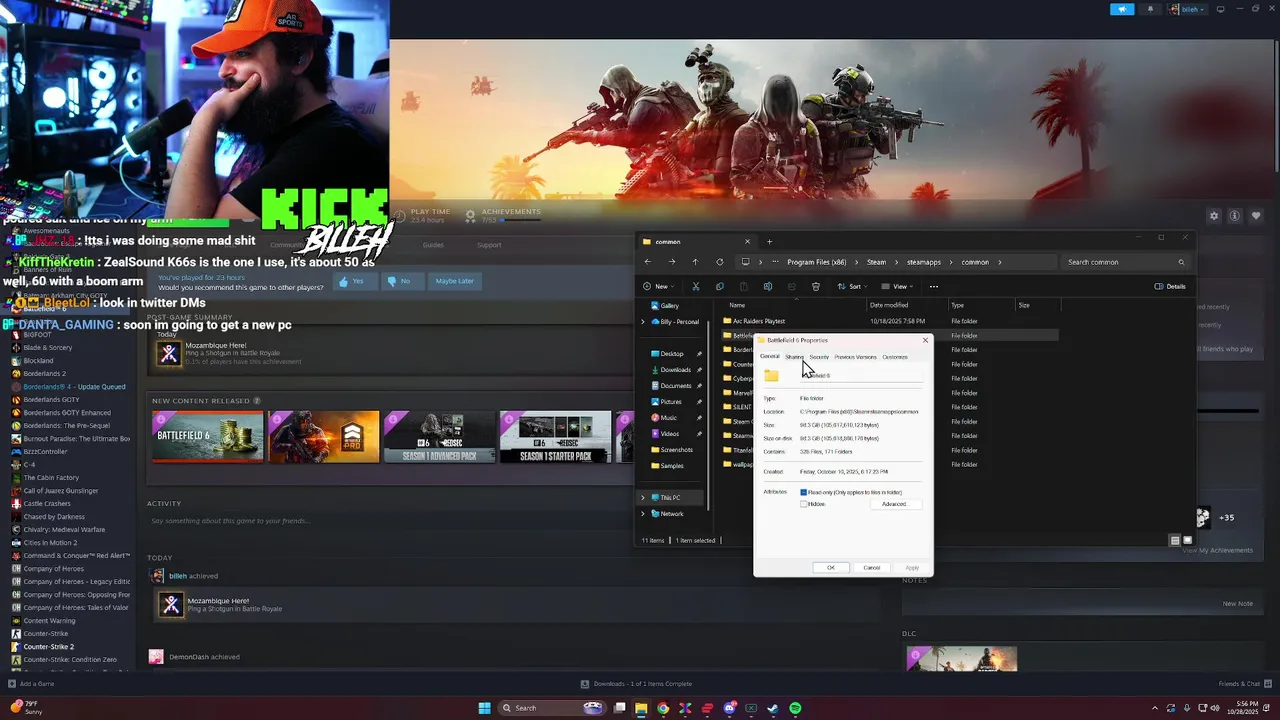Expand Network in navigation pane
This screenshot has height=720, width=1280.
point(643,513)
